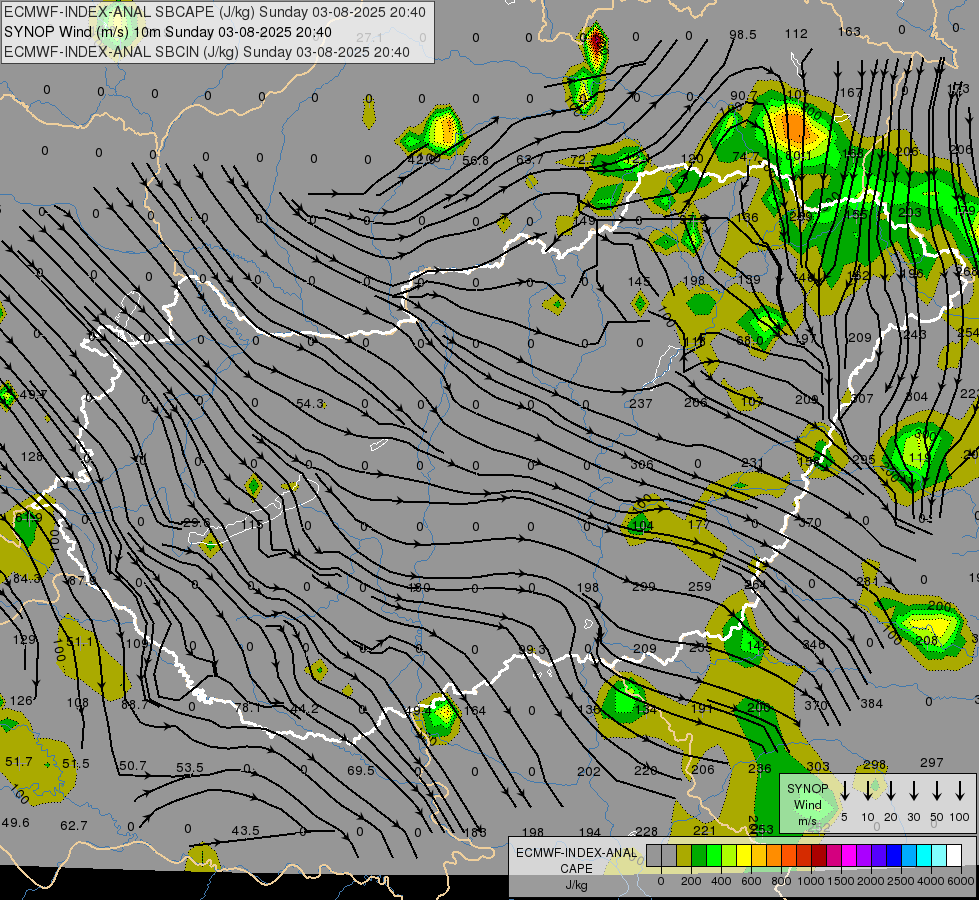
Task: Click the 99.3 value near the border
Action: (532, 650)
